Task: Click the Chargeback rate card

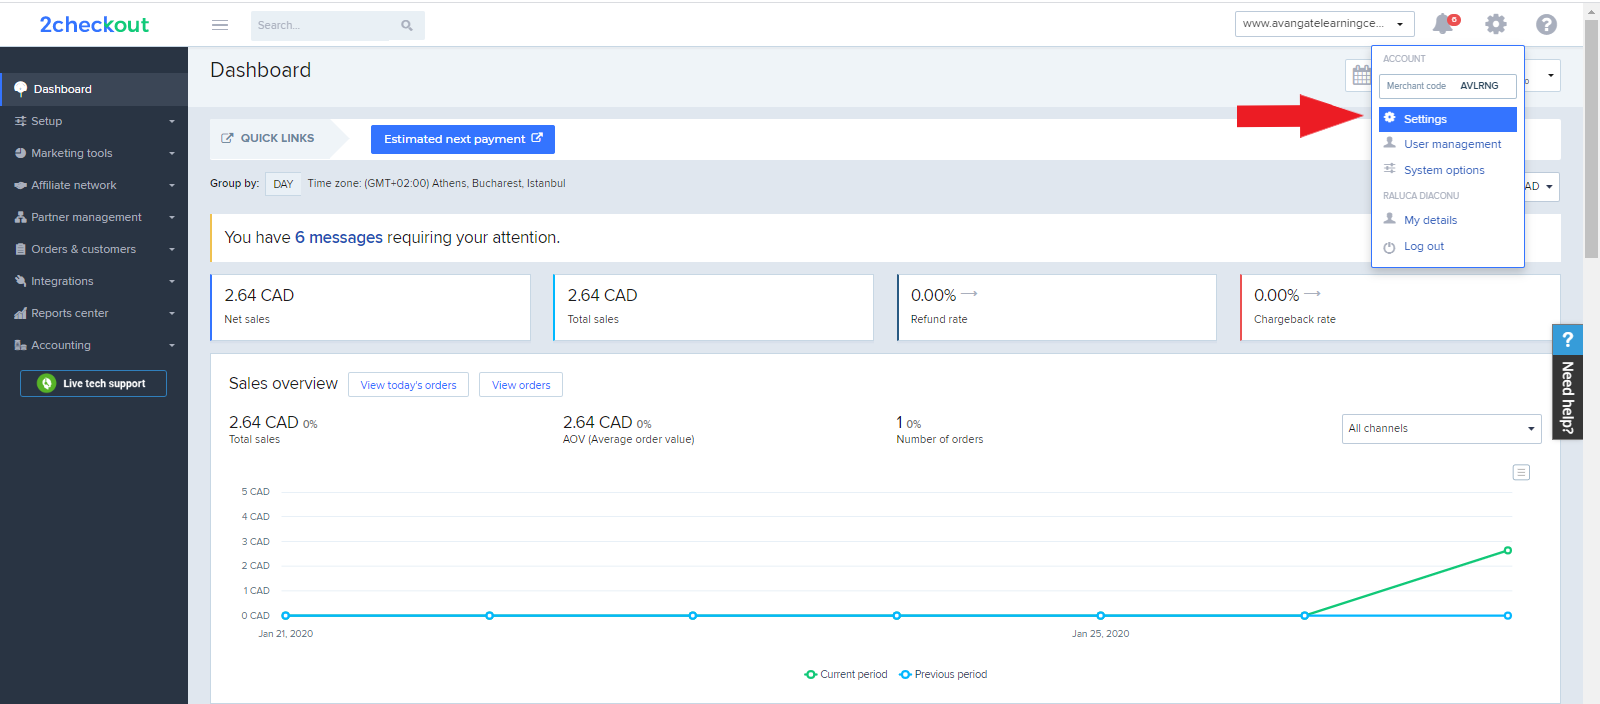Action: 1400,307
